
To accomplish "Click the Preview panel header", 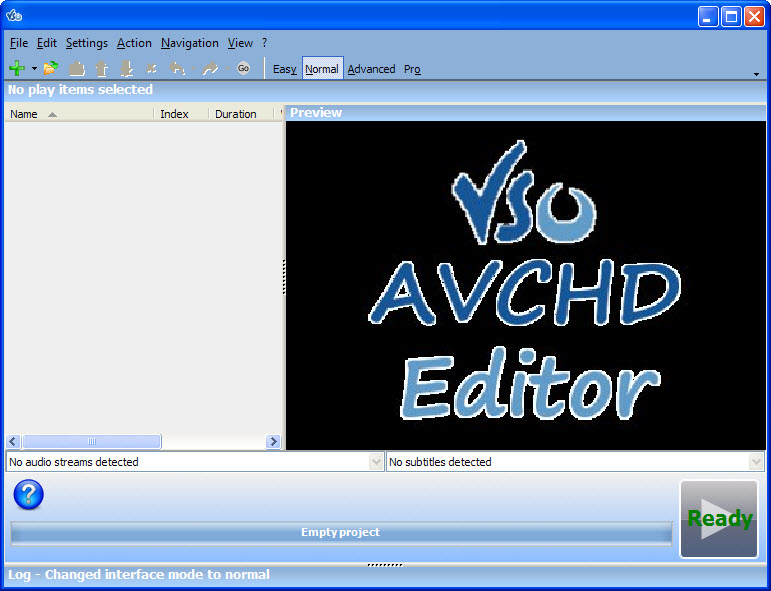I will pyautogui.click(x=526, y=113).
